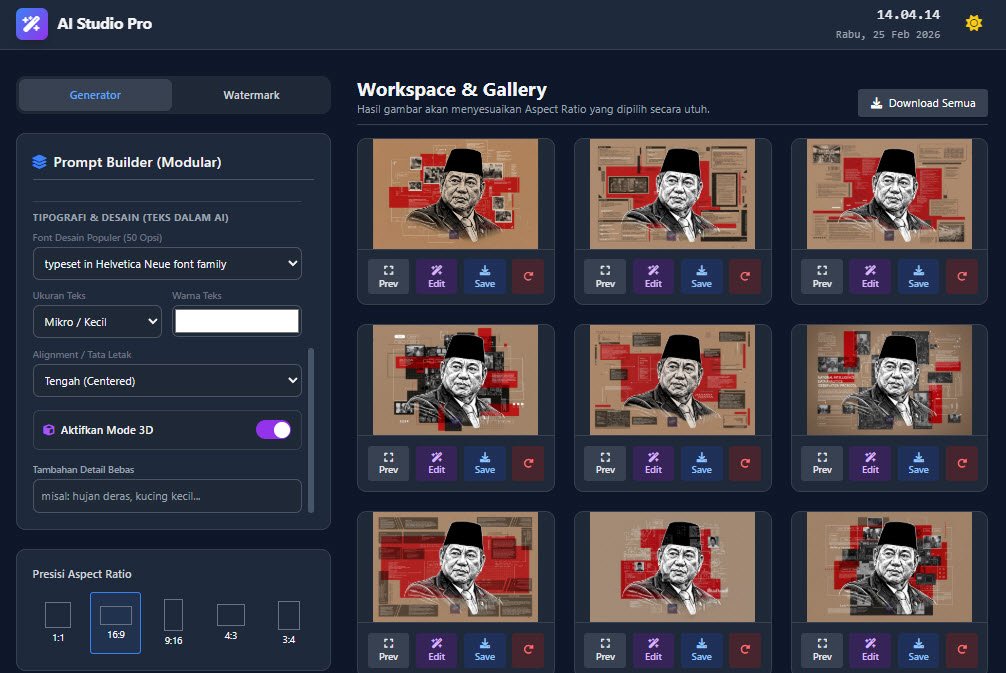Click the Prompt Builder panel scrollbar
Viewport: 1006px width, 673px height.
click(x=311, y=430)
